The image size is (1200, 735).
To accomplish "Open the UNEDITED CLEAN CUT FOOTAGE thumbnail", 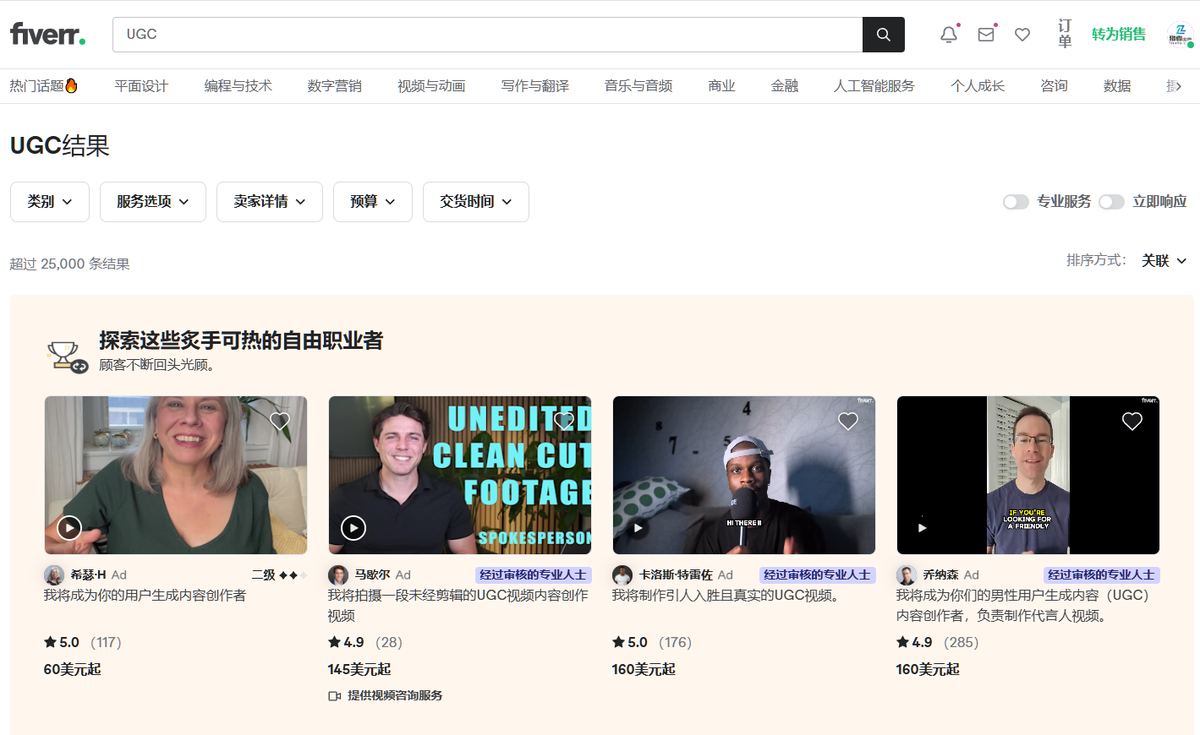I will point(460,475).
